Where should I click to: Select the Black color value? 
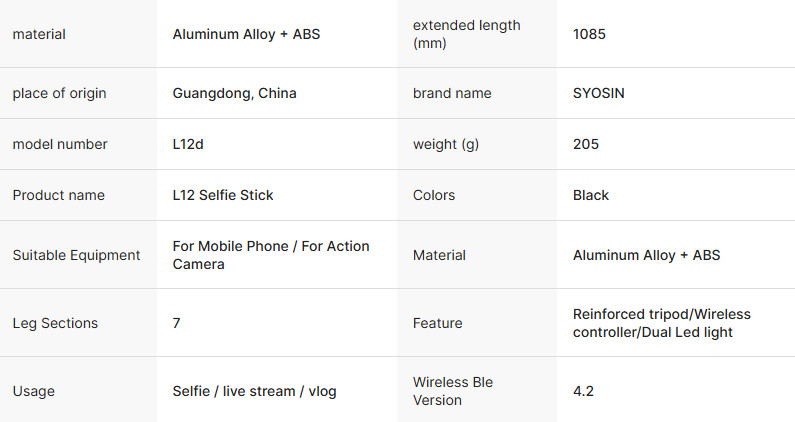pyautogui.click(x=591, y=195)
